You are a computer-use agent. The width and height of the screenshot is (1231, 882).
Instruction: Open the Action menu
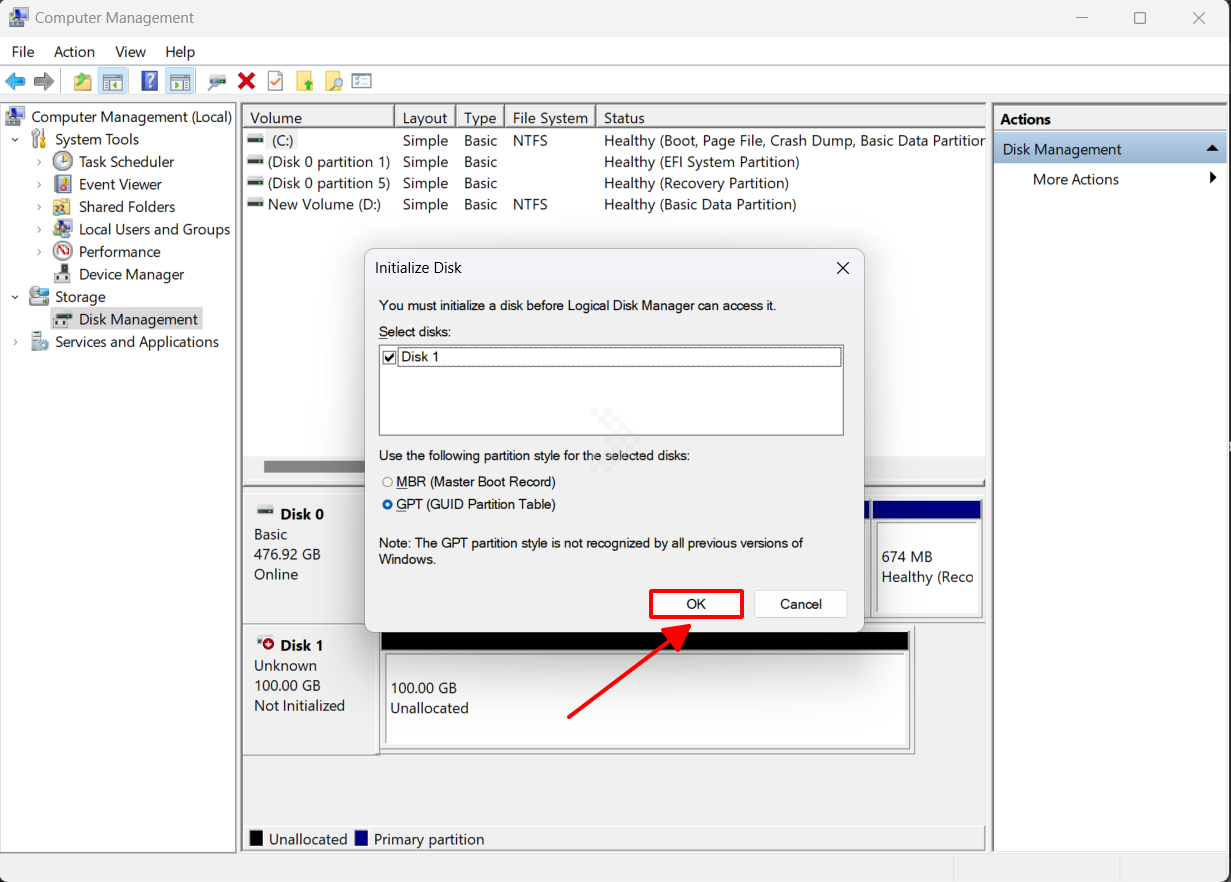[x=74, y=52]
